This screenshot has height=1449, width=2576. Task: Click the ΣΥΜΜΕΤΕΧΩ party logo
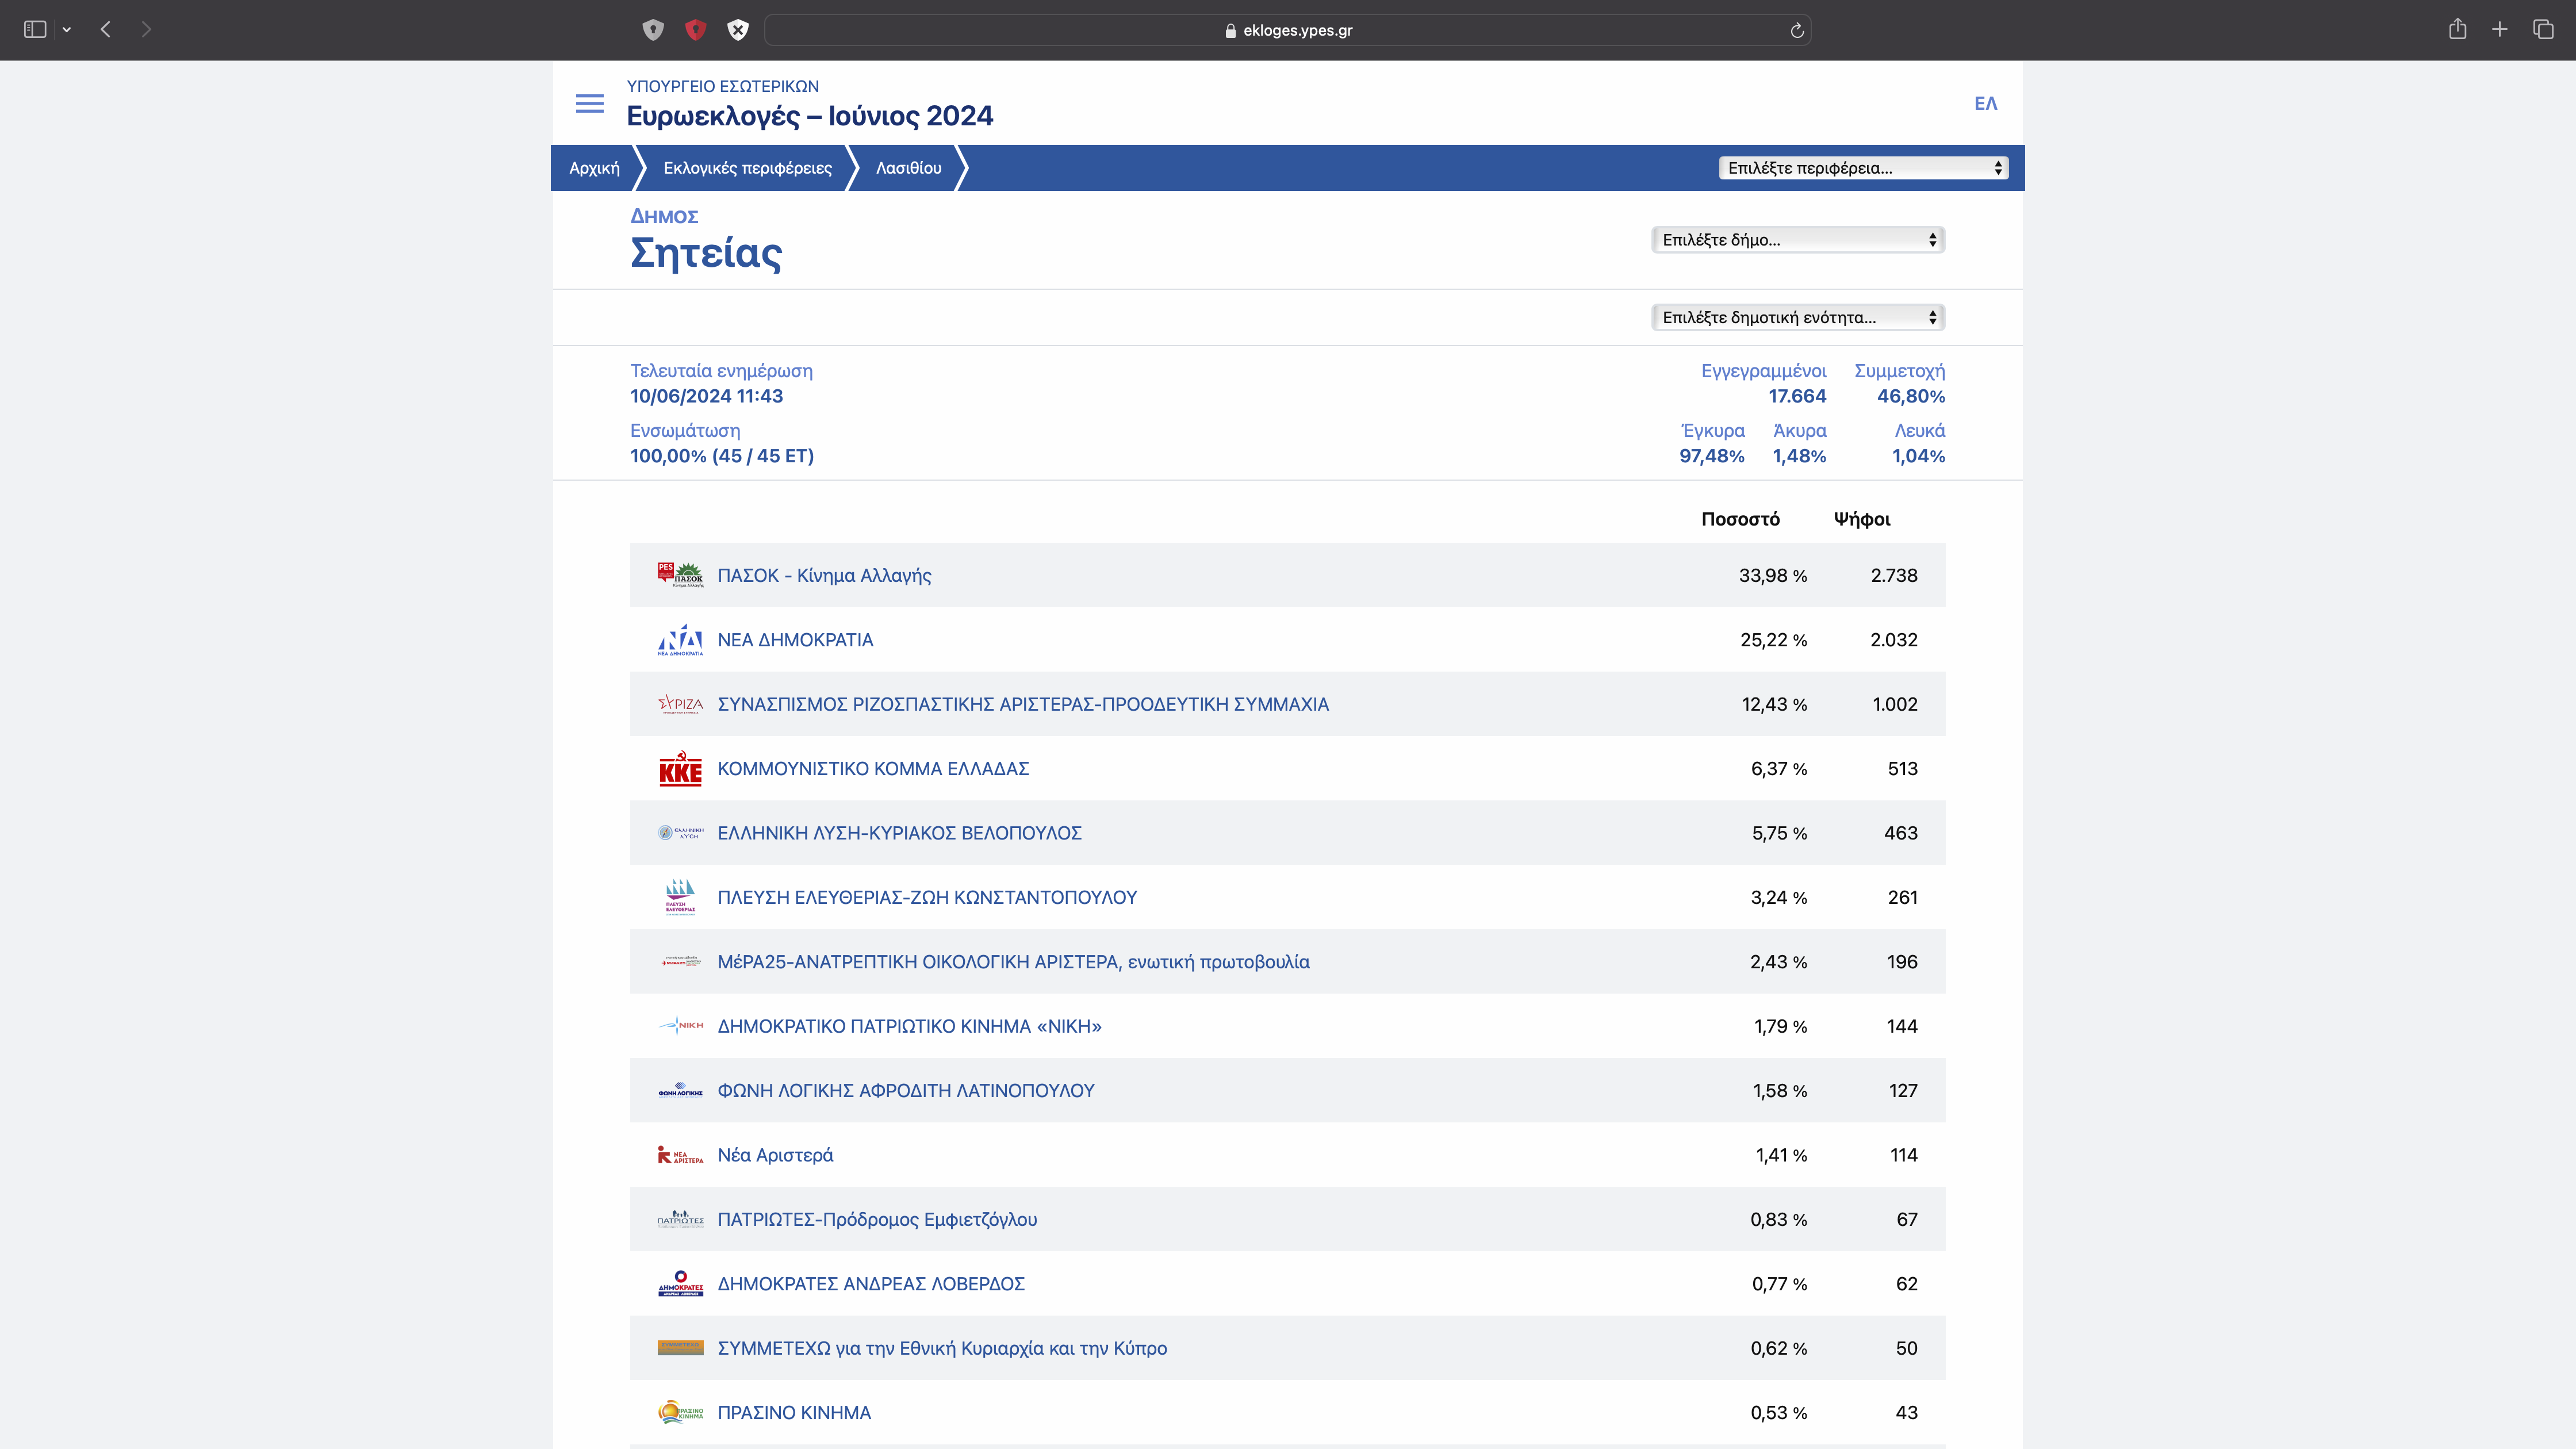[680, 1348]
